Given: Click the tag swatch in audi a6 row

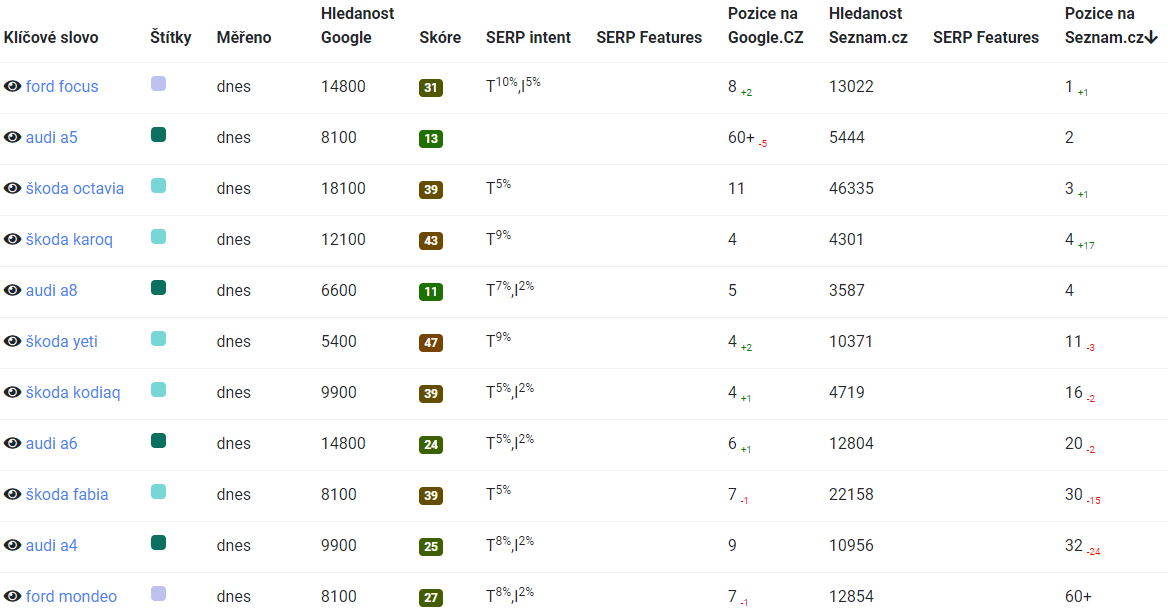Looking at the screenshot, I should coord(159,441).
